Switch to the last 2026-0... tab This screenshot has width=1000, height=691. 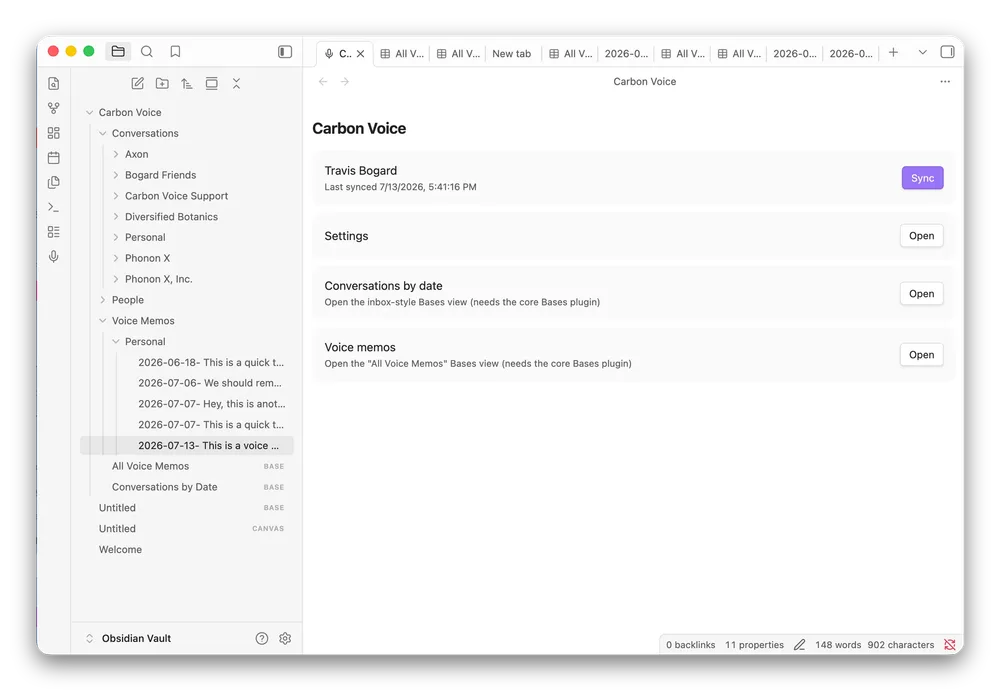[x=851, y=54]
